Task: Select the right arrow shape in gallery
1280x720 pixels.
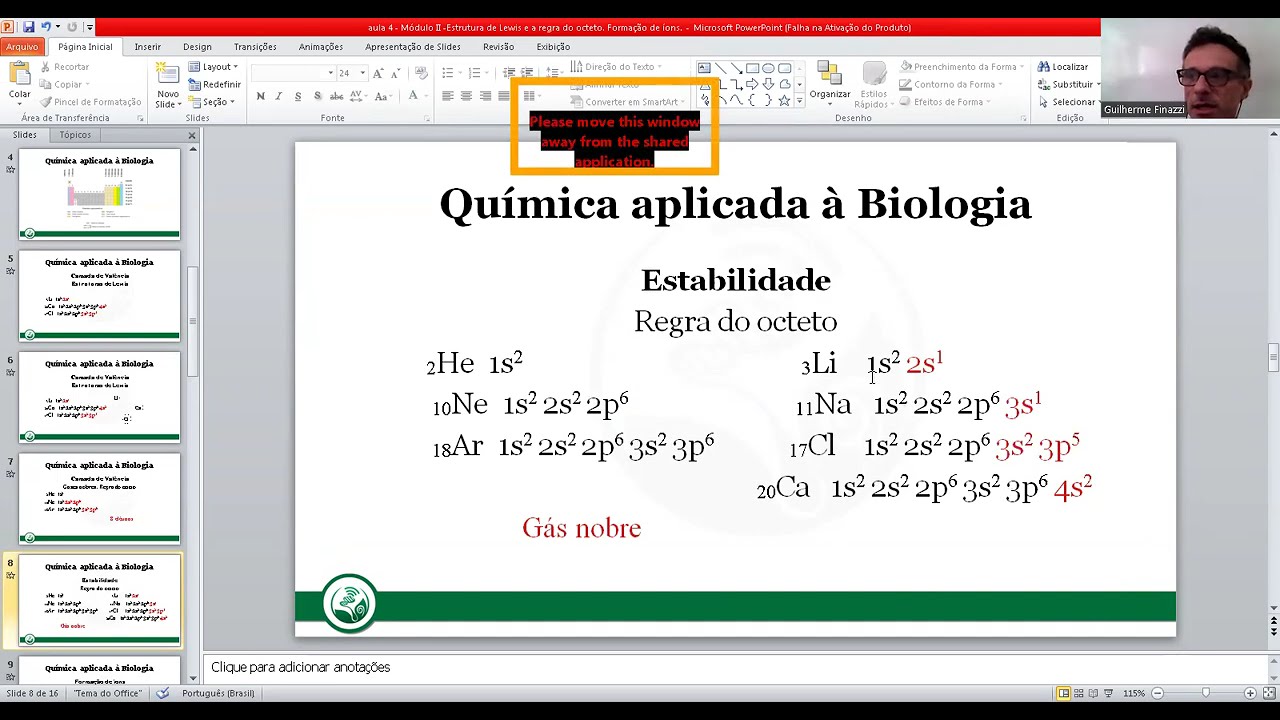Action: [752, 85]
